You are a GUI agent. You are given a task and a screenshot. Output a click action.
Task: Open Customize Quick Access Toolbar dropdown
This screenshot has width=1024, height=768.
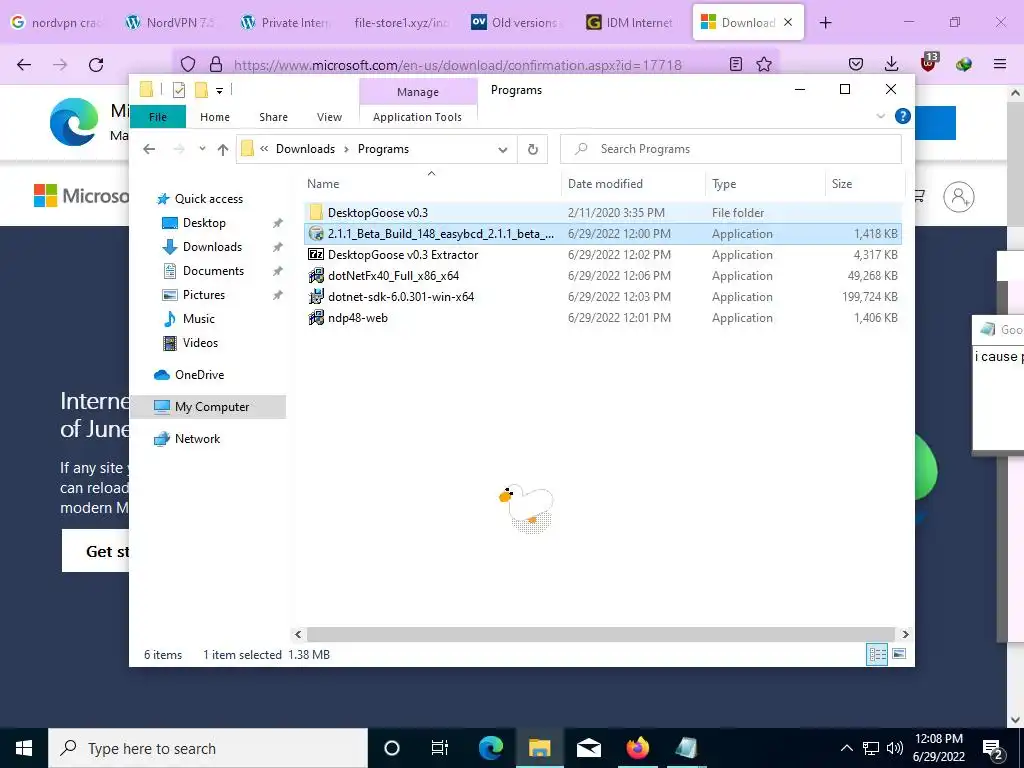point(220,91)
